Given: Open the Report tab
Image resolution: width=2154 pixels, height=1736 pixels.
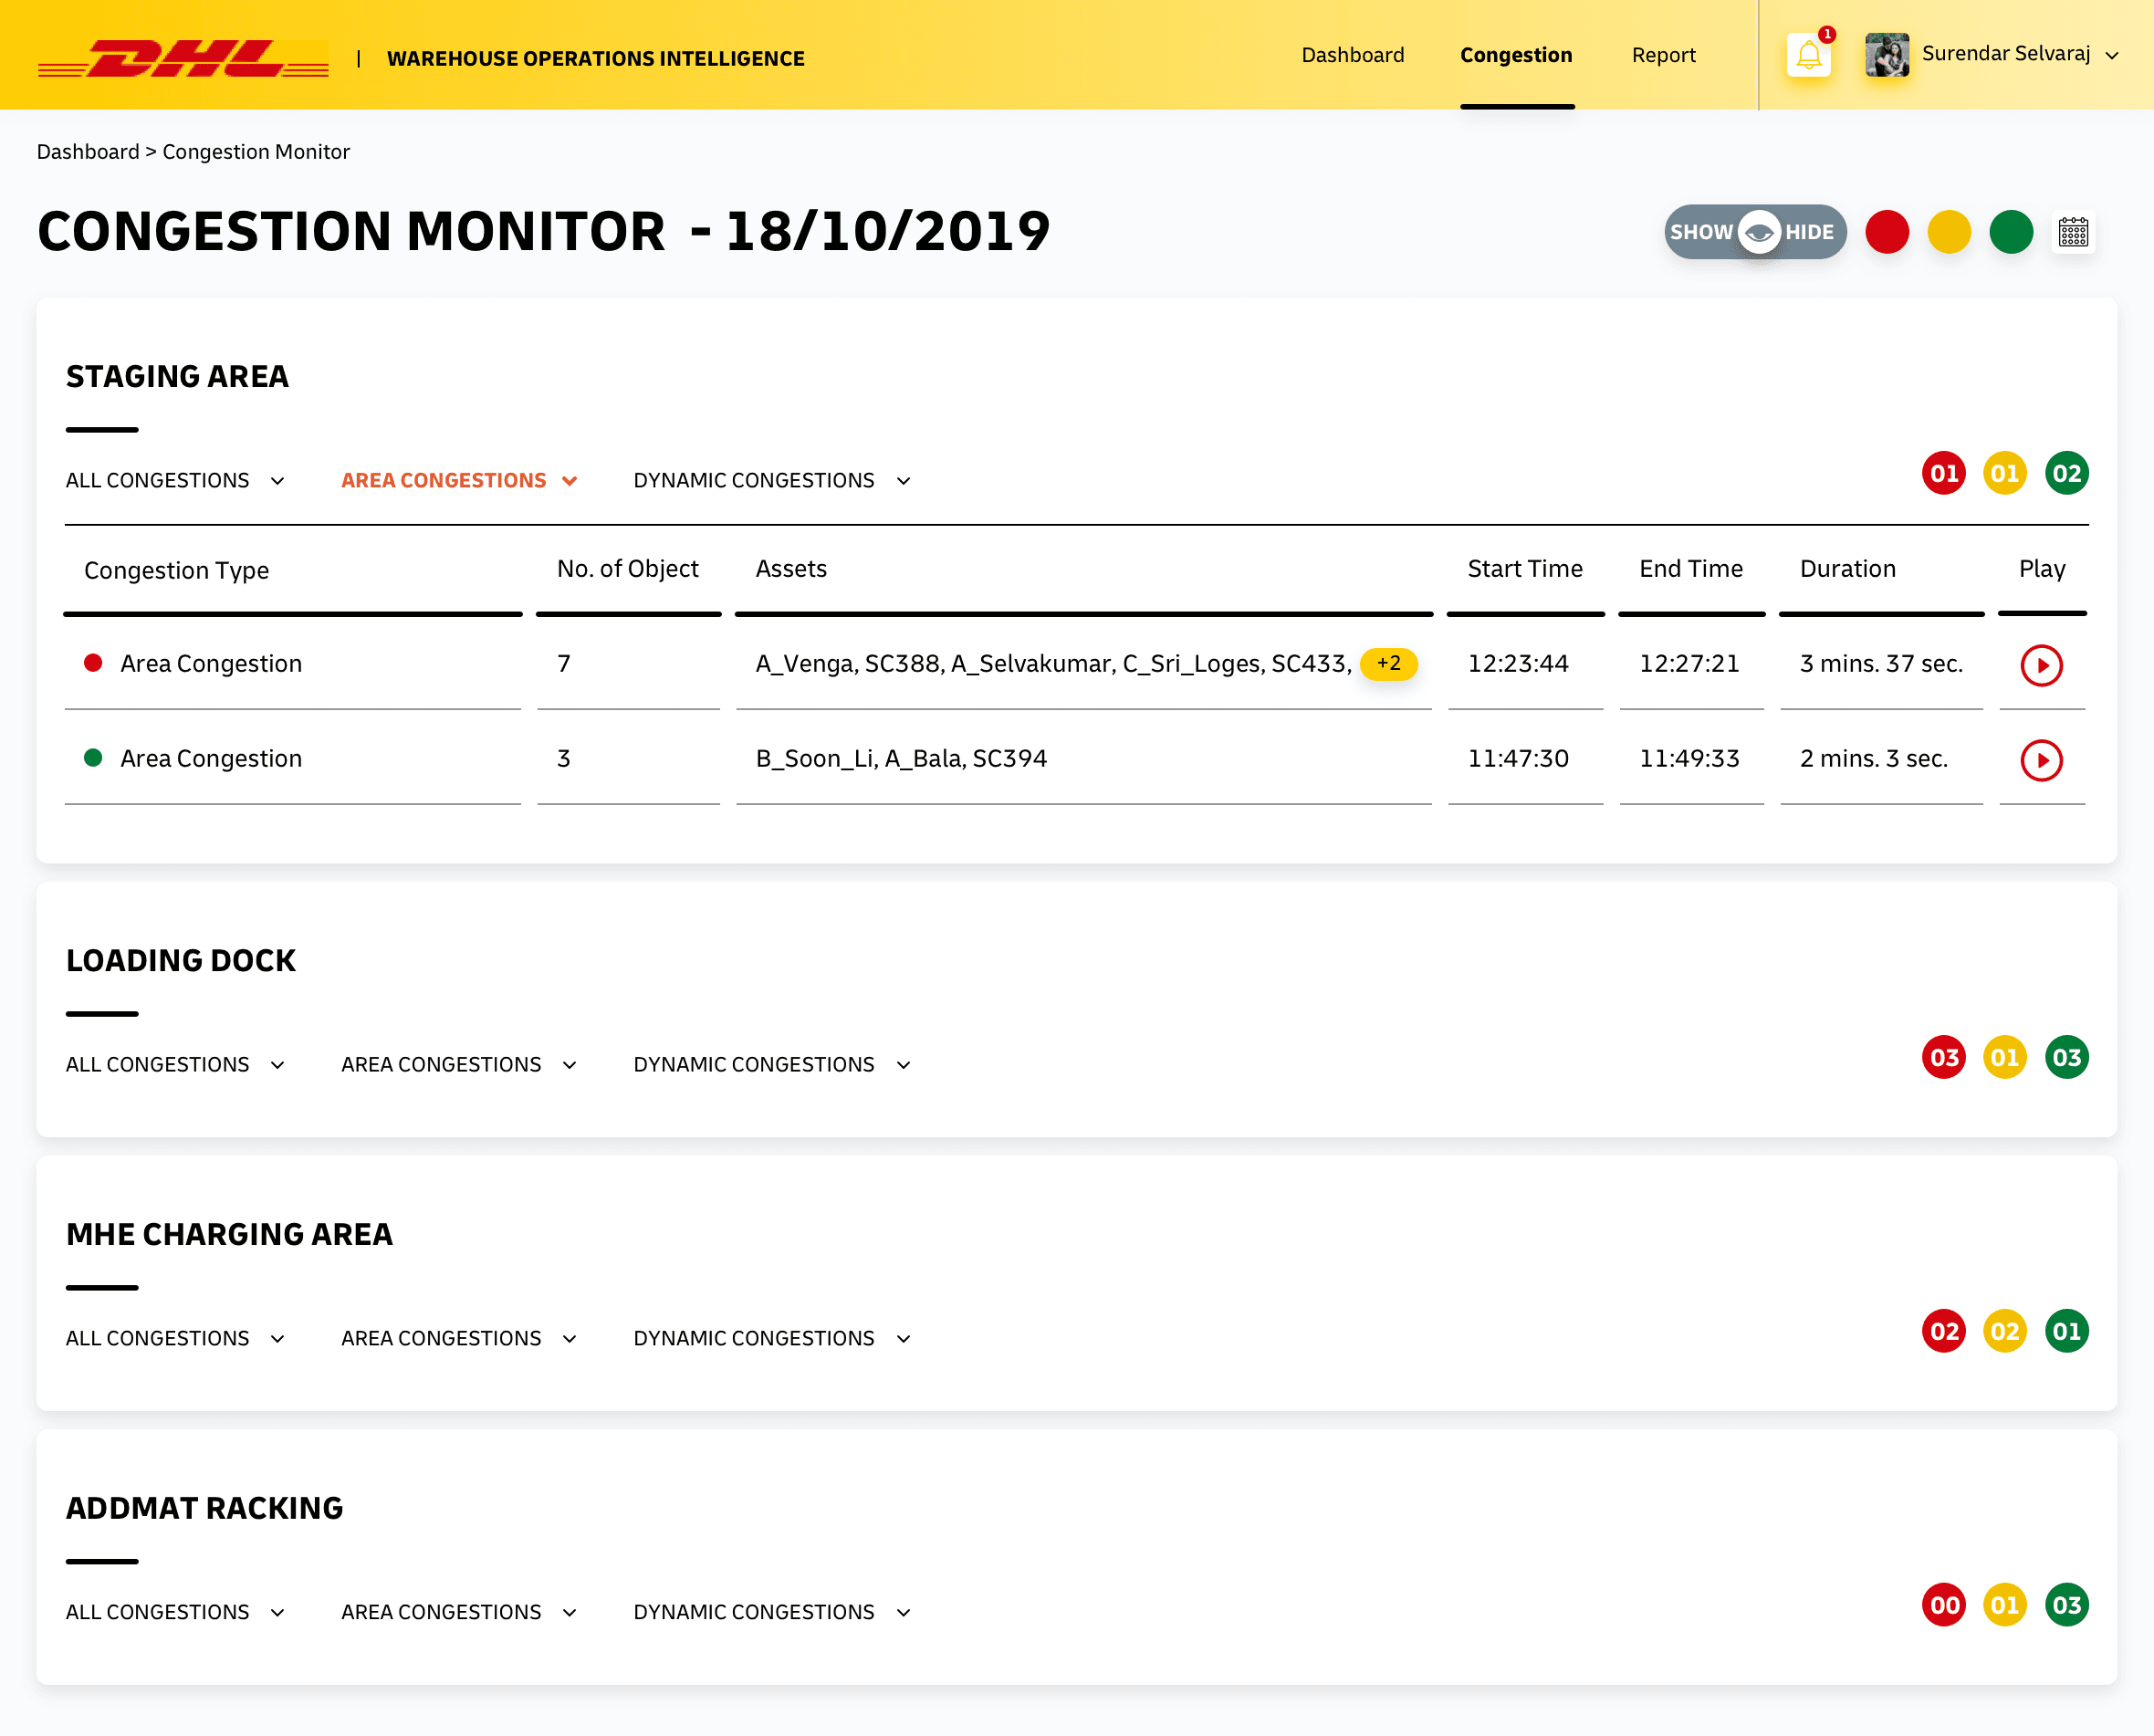Looking at the screenshot, I should pos(1663,55).
